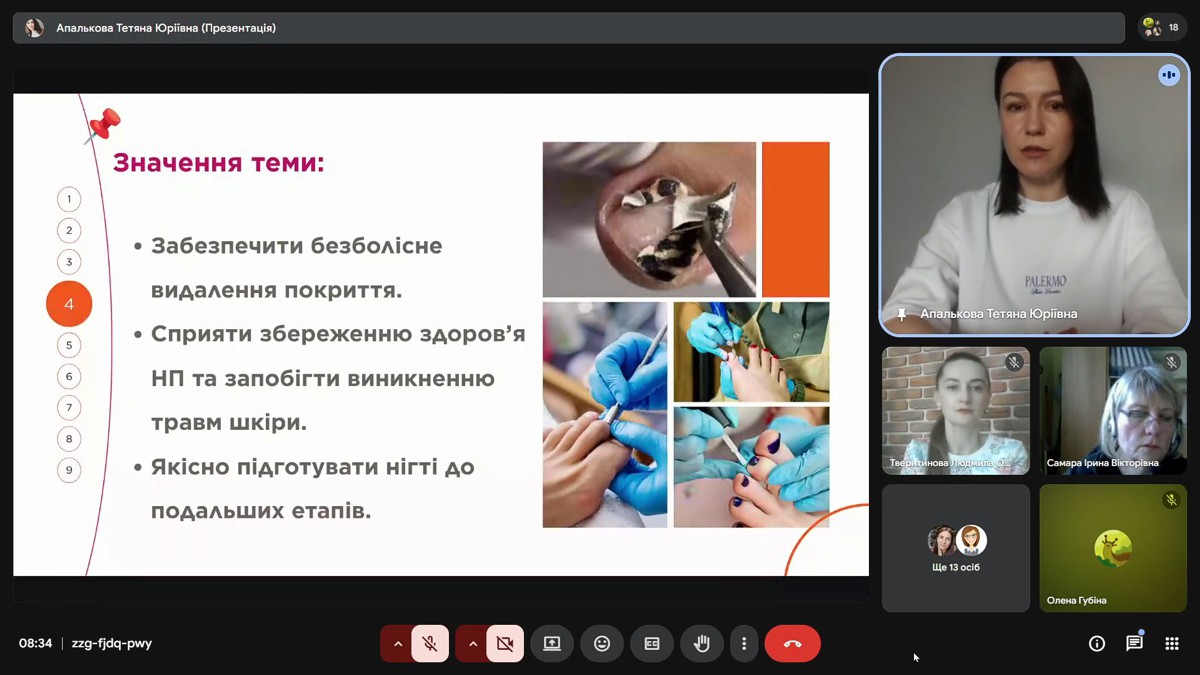The height and width of the screenshot is (675, 1200).
Task: Click the present screen icon
Action: [552, 644]
